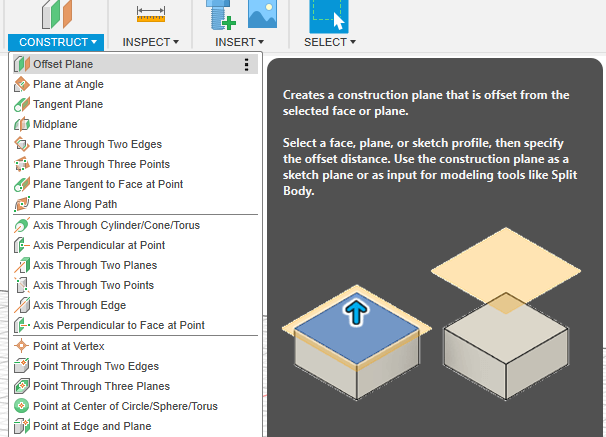
Task: Choose Tangent Plane menu entry
Action: point(135,104)
